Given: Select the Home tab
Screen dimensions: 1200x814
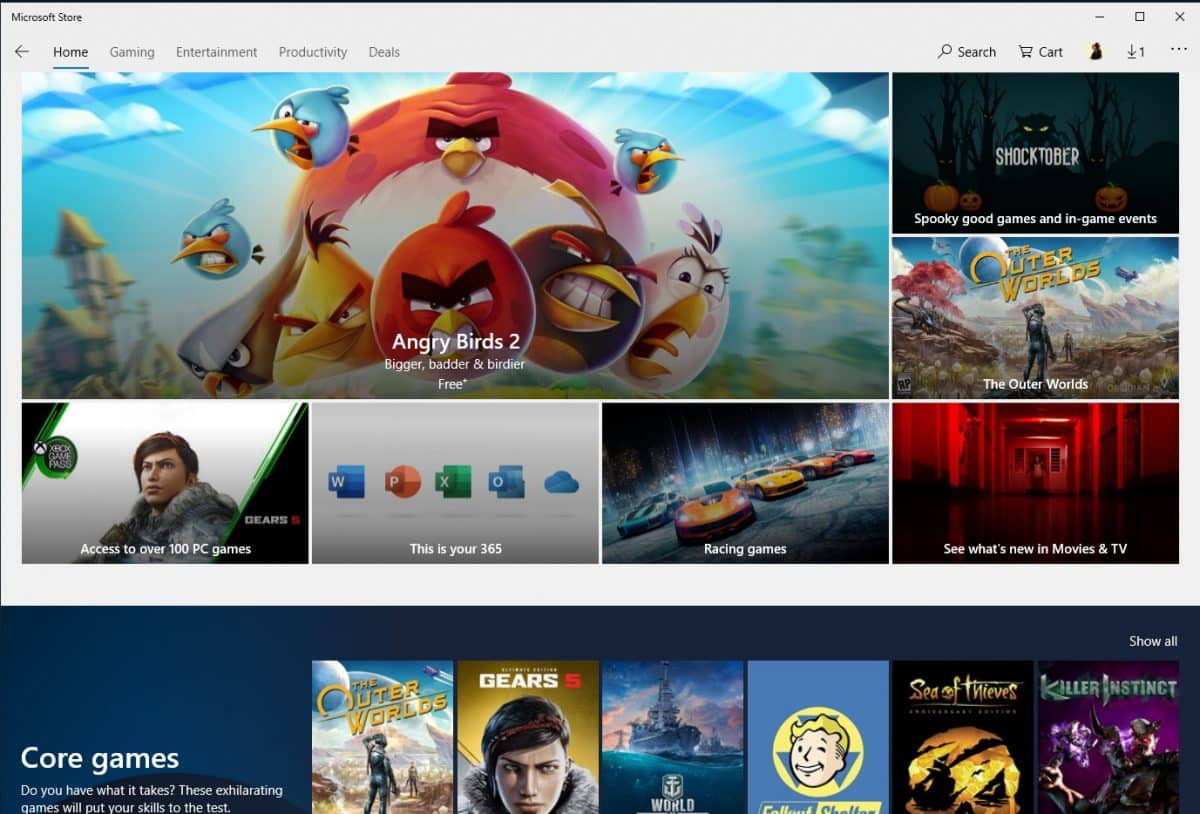Looking at the screenshot, I should click(x=70, y=52).
